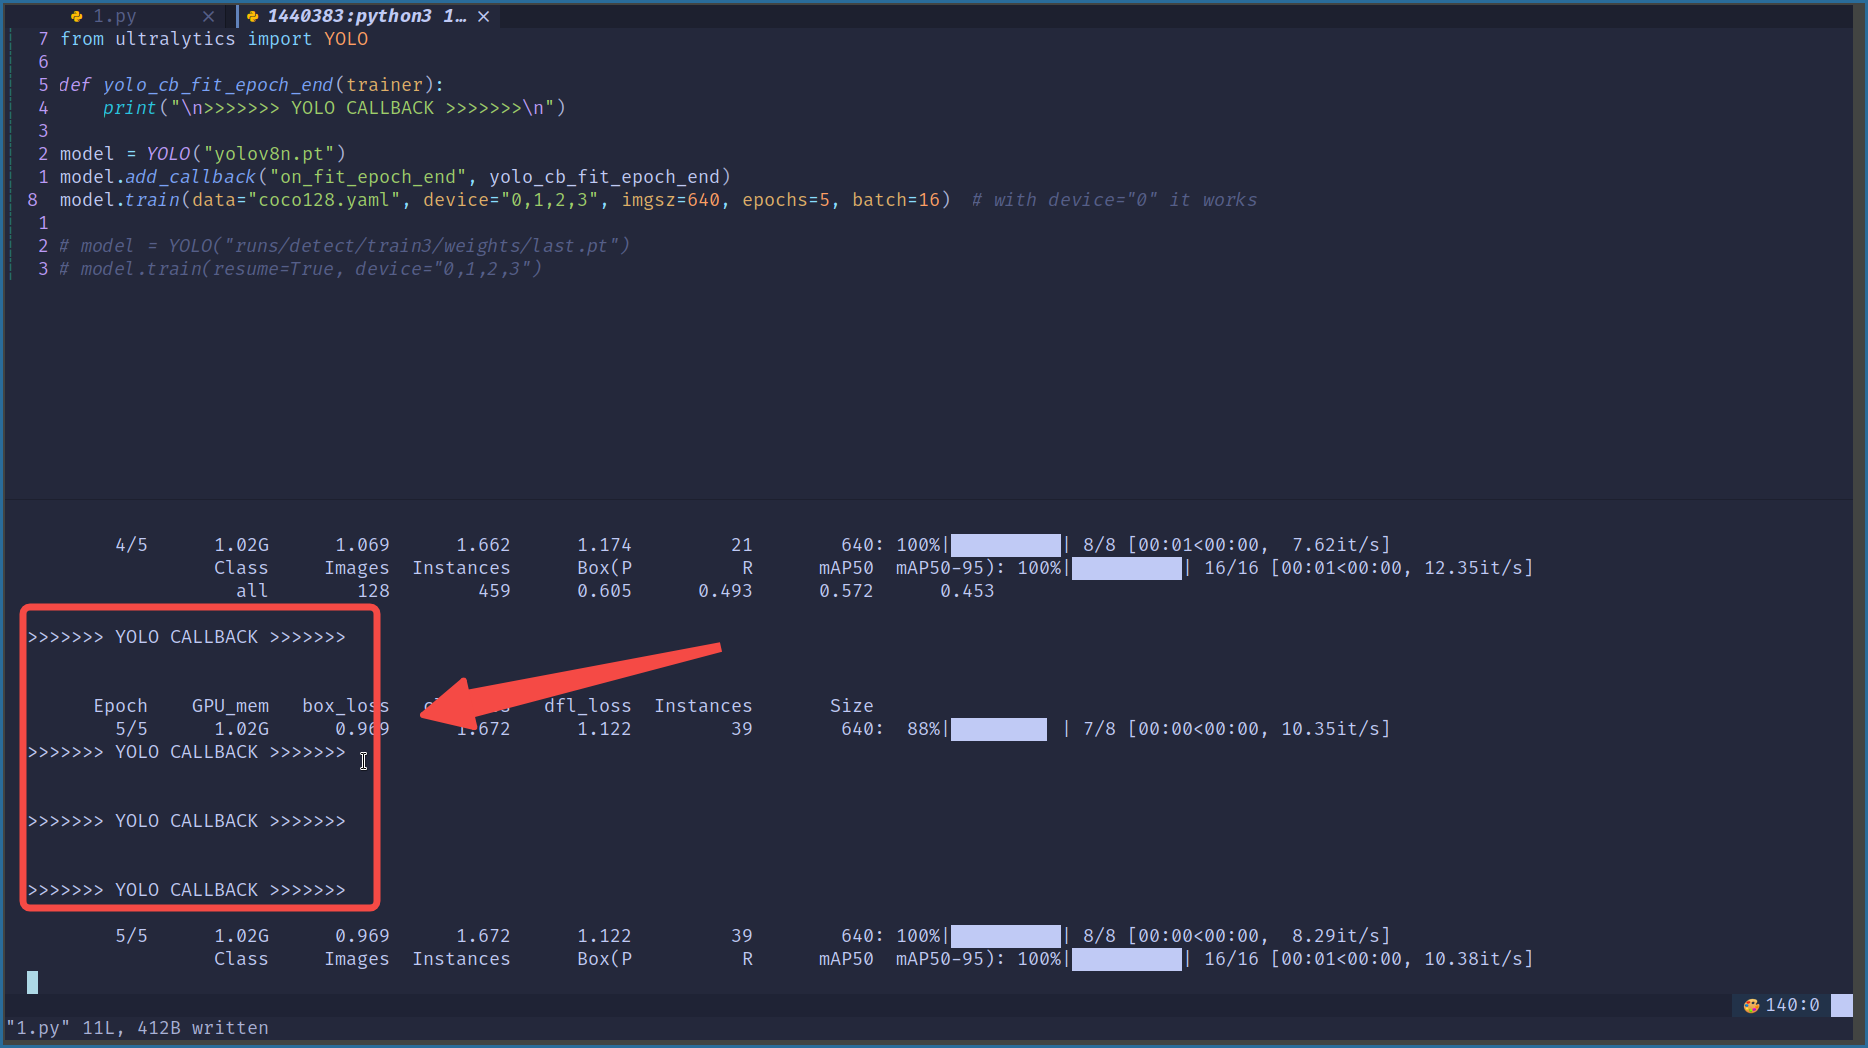This screenshot has height=1048, width=1868.
Task: Select the YOLO import statement line
Action: 214,38
